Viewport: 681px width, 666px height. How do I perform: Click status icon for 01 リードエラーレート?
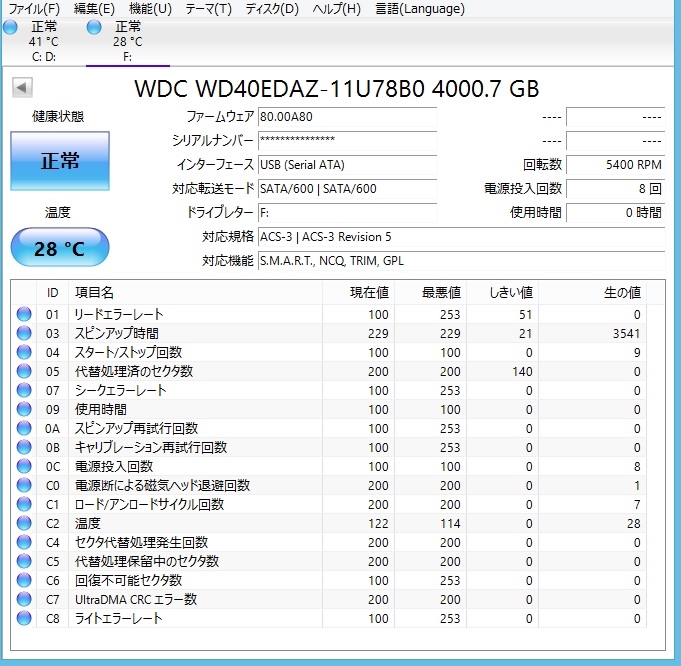[24, 314]
